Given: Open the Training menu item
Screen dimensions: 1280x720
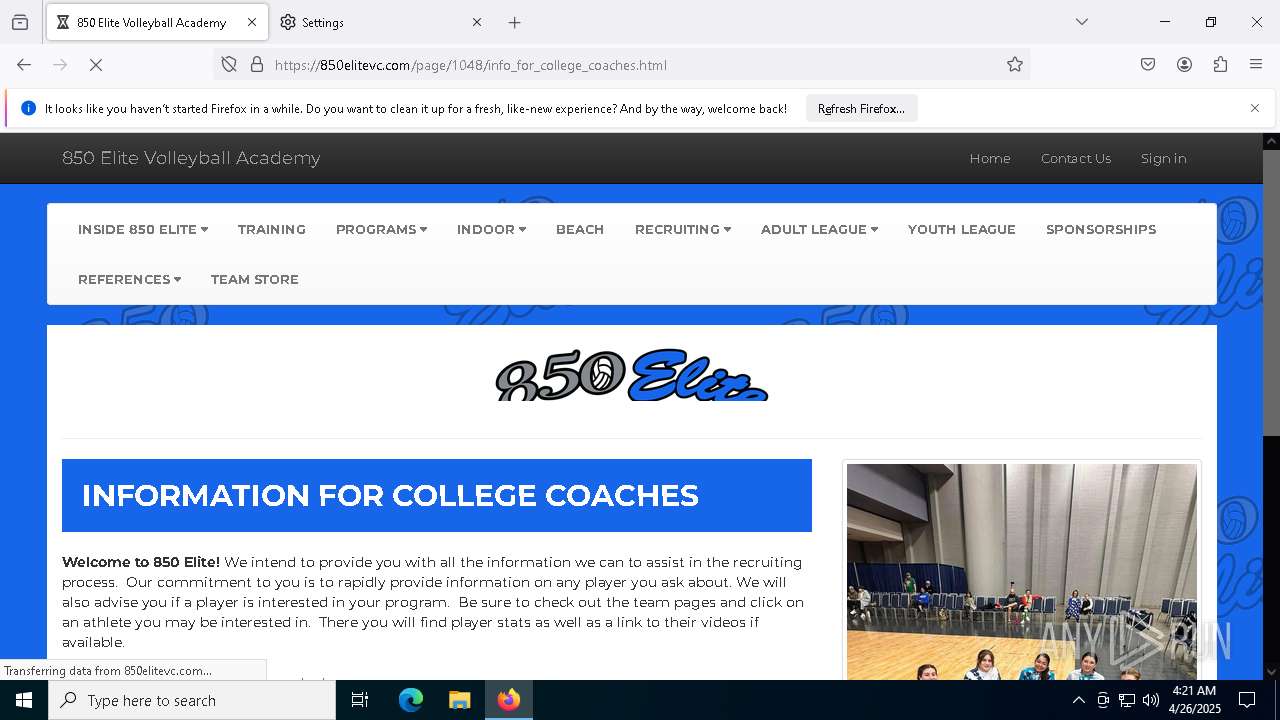Looking at the screenshot, I should point(272,229).
